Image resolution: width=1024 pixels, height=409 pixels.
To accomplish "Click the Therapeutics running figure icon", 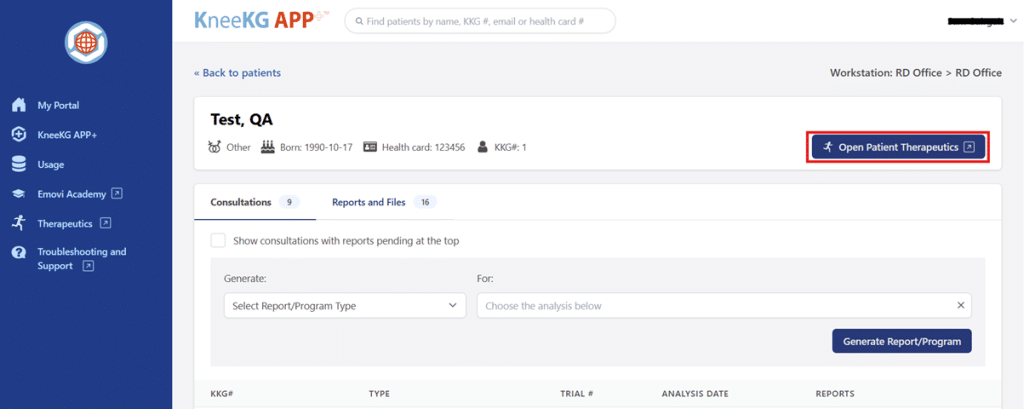I will (19, 223).
